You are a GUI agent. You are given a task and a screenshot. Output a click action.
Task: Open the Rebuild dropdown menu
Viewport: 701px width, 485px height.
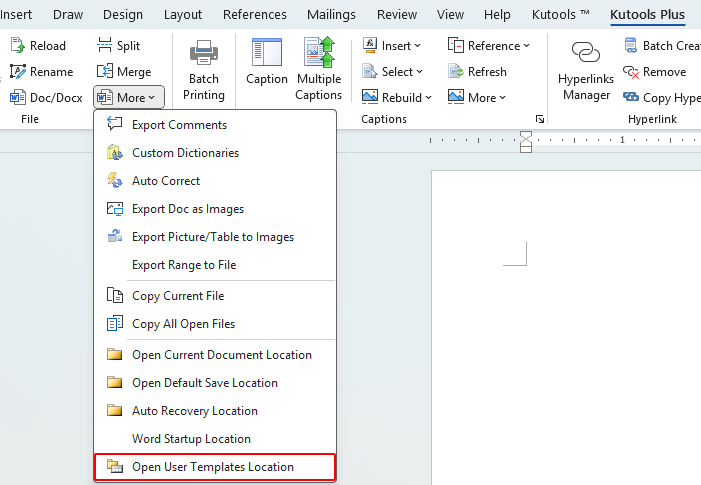(397, 98)
